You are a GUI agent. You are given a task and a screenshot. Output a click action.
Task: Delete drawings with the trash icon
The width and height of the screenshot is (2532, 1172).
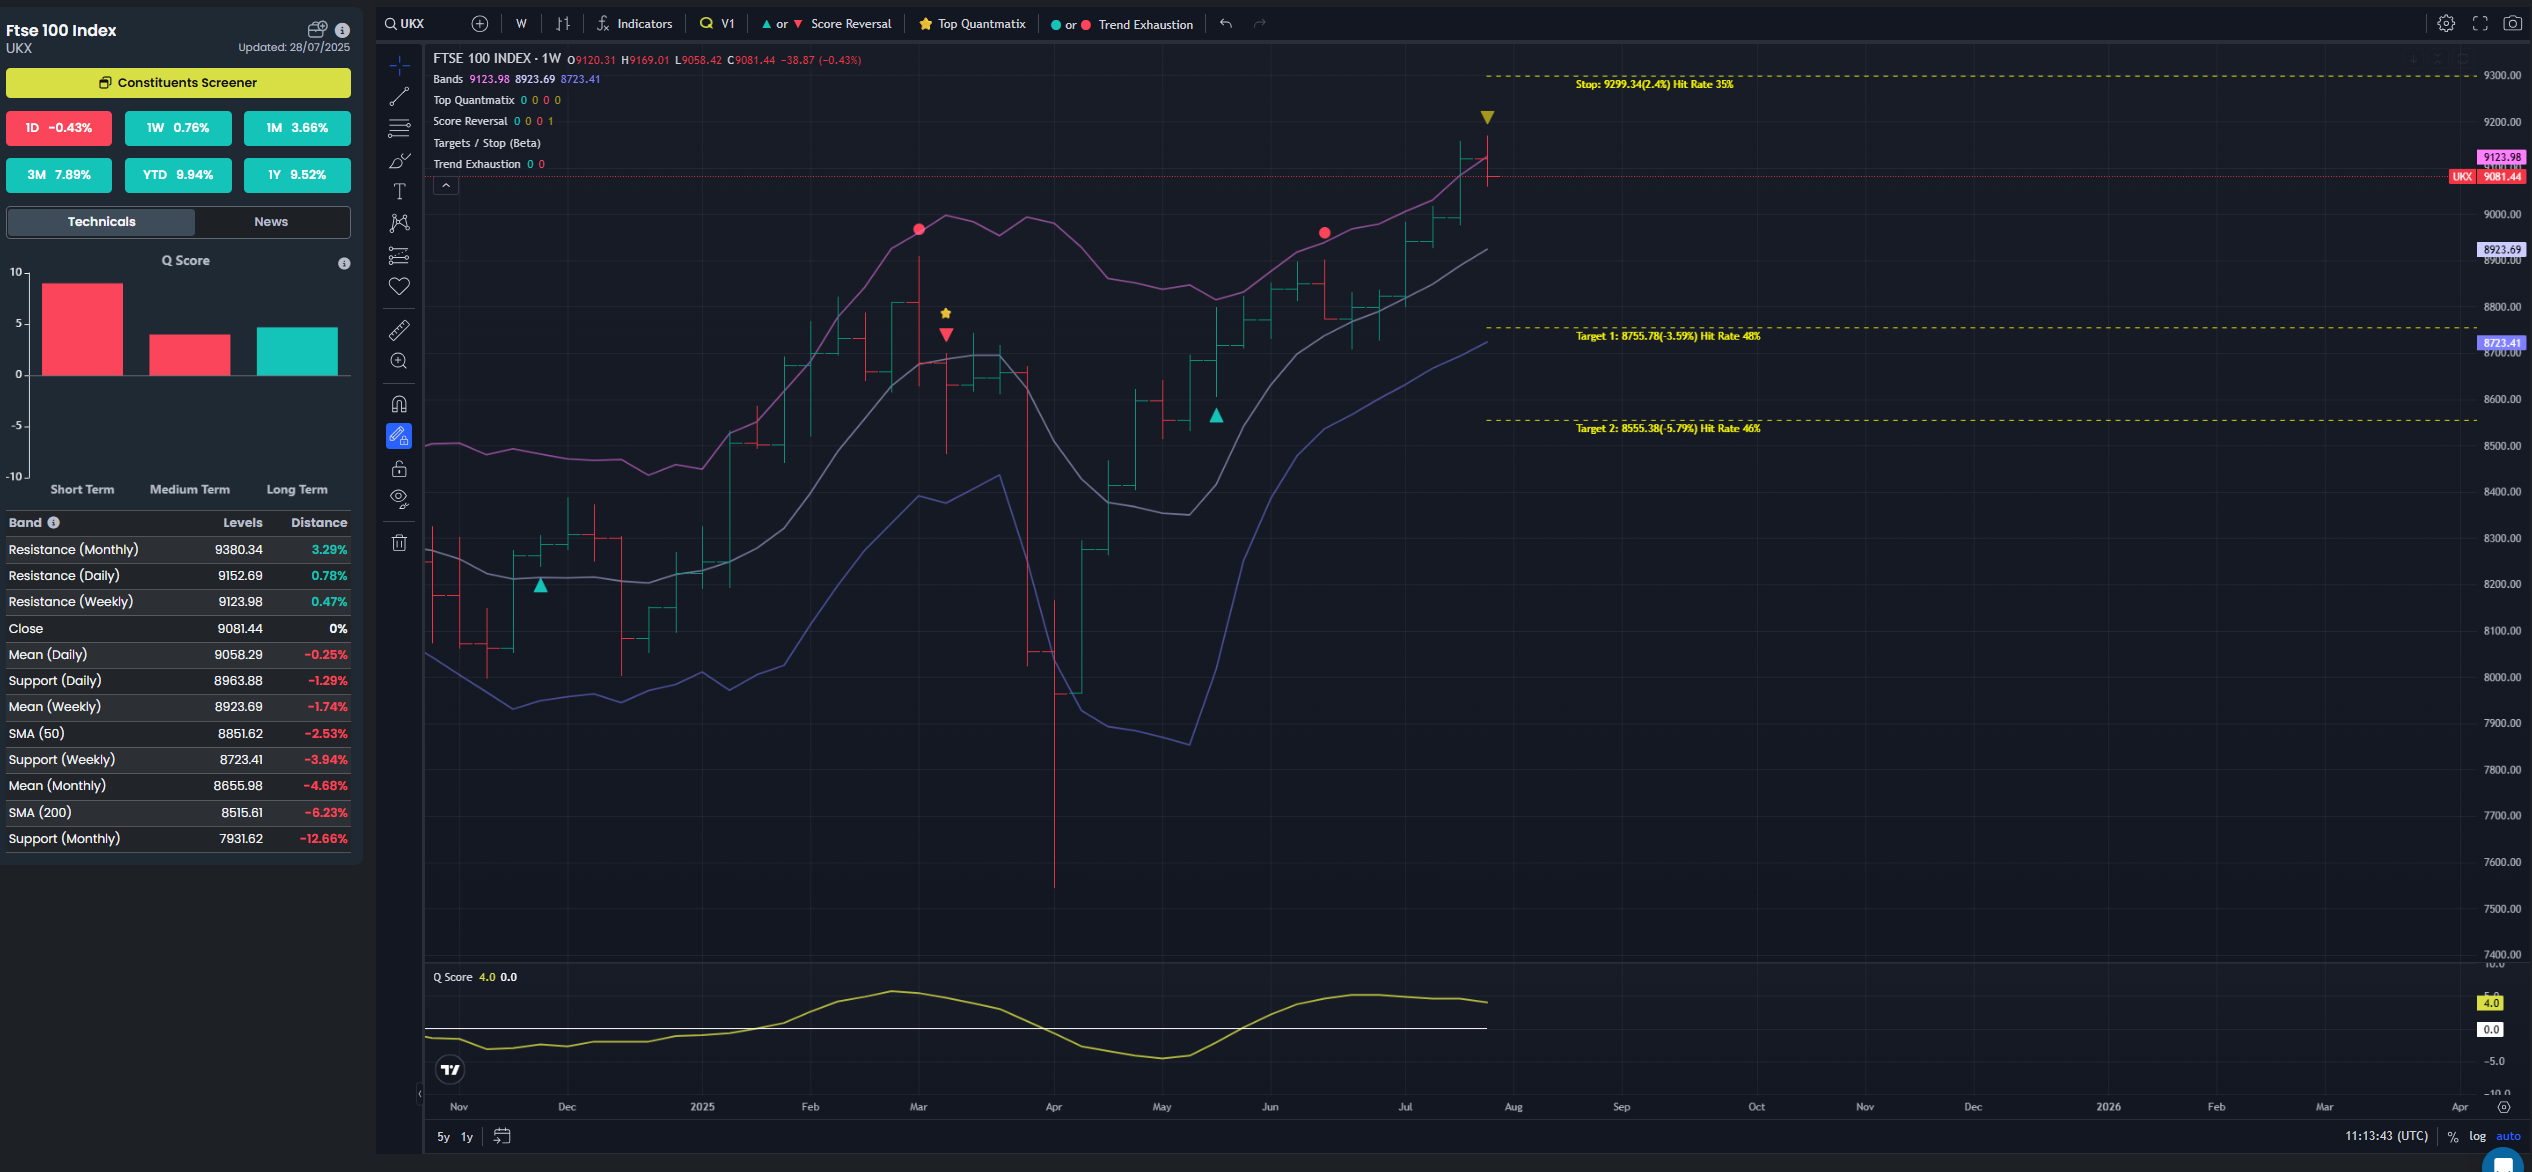[x=399, y=543]
